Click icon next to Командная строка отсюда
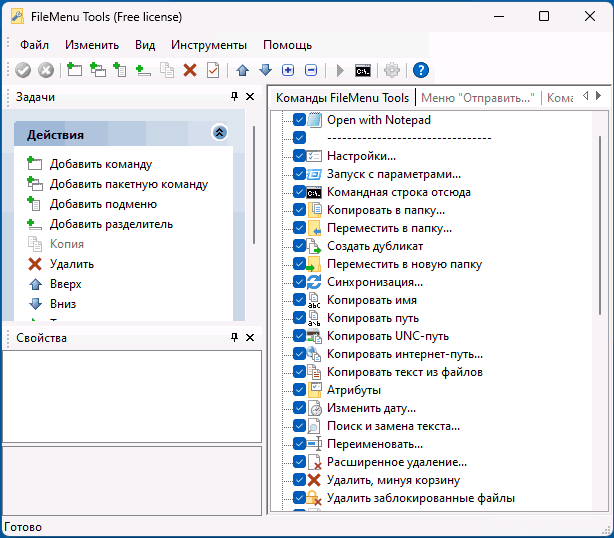The image size is (614, 538). click(314, 192)
